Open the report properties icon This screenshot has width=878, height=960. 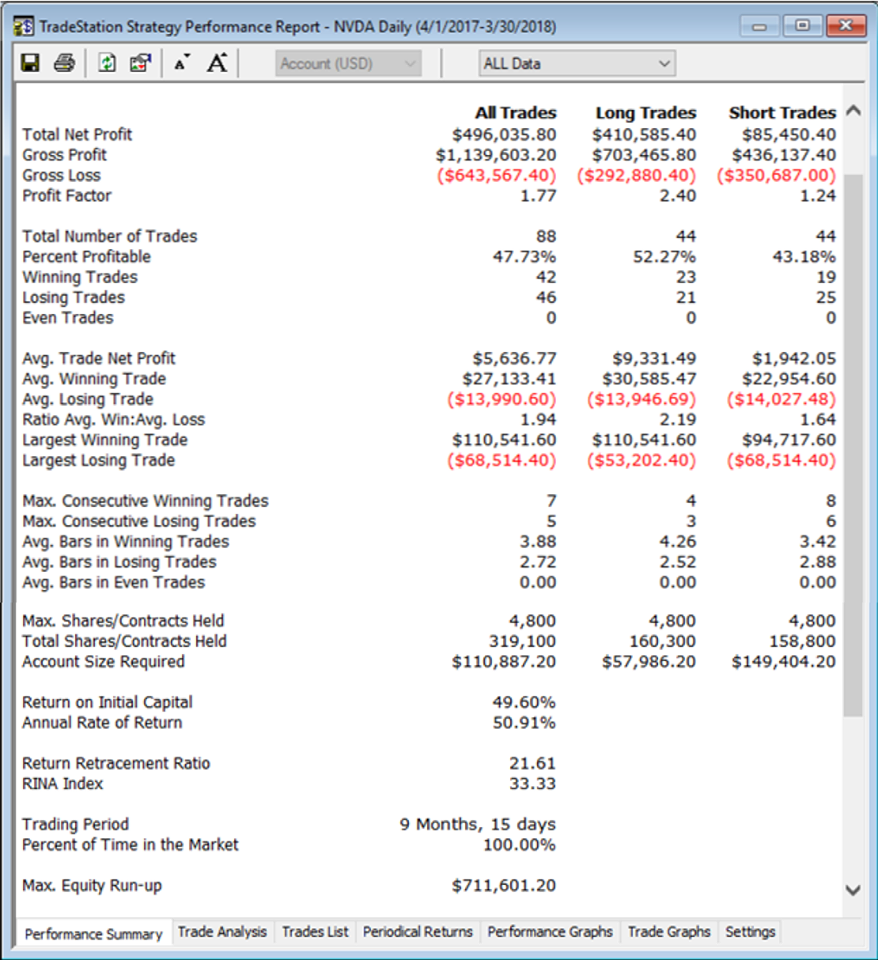[x=141, y=63]
